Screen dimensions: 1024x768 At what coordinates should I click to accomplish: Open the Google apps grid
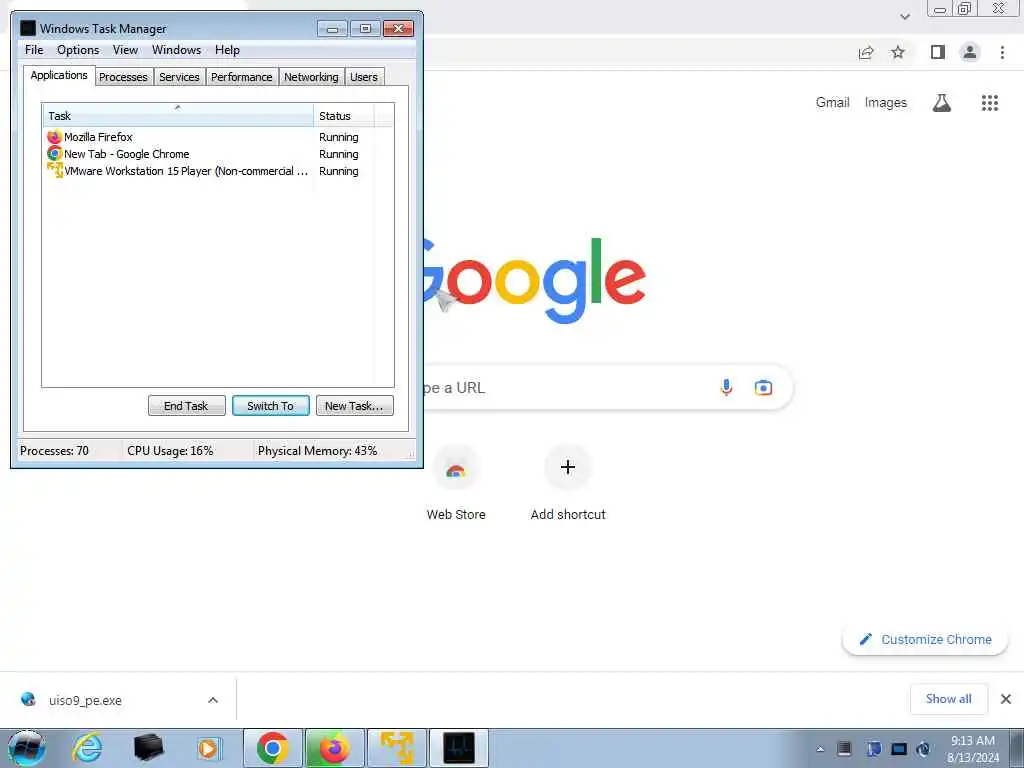pyautogui.click(x=989, y=103)
